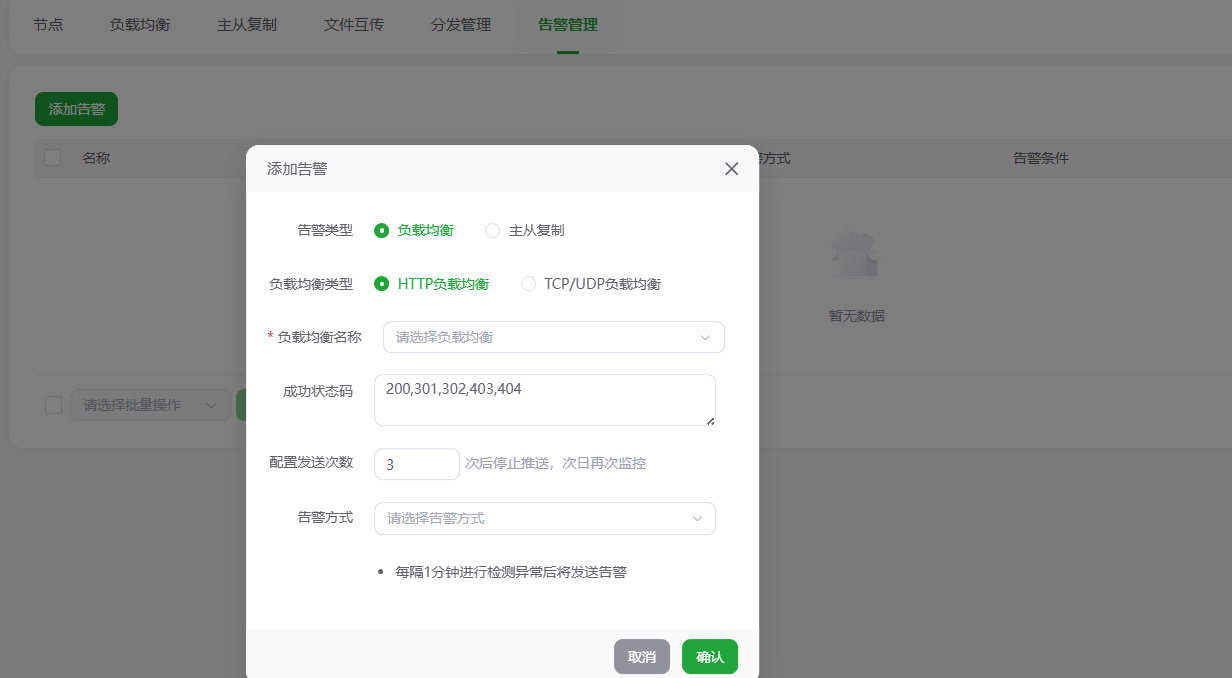Switch to the 节点 tab
Viewport: 1232px width, 678px height.
point(48,24)
